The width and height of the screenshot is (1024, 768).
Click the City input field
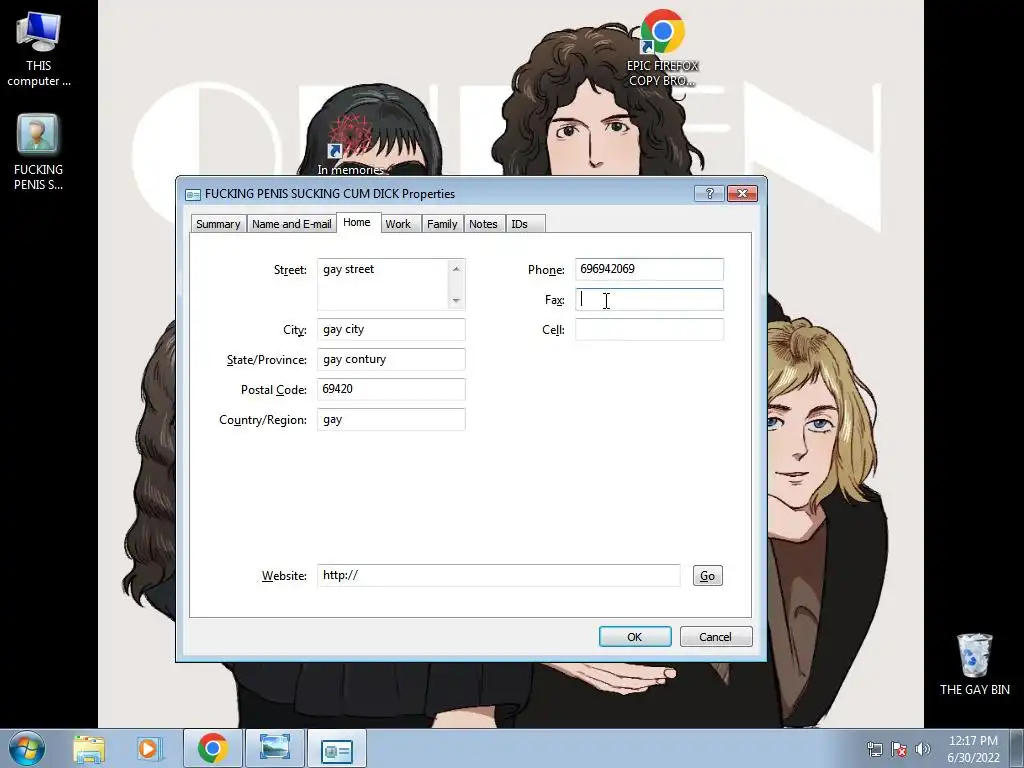tap(391, 329)
